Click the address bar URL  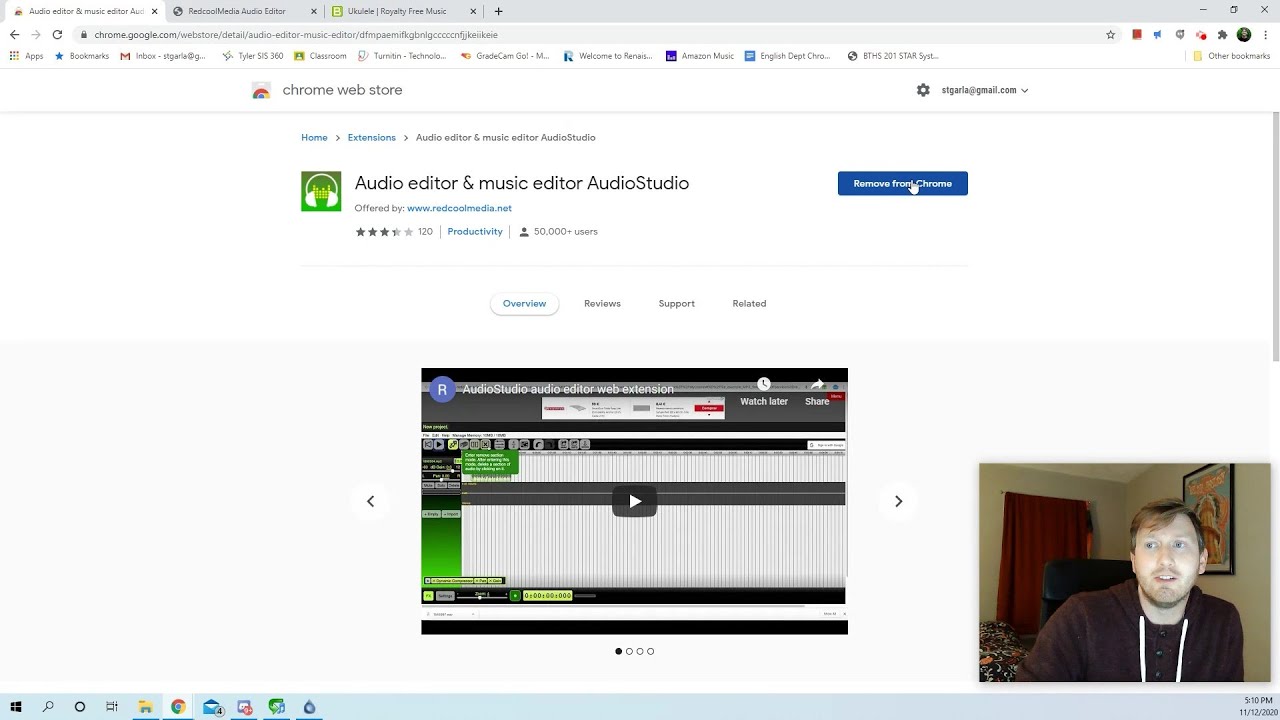[x=296, y=34]
